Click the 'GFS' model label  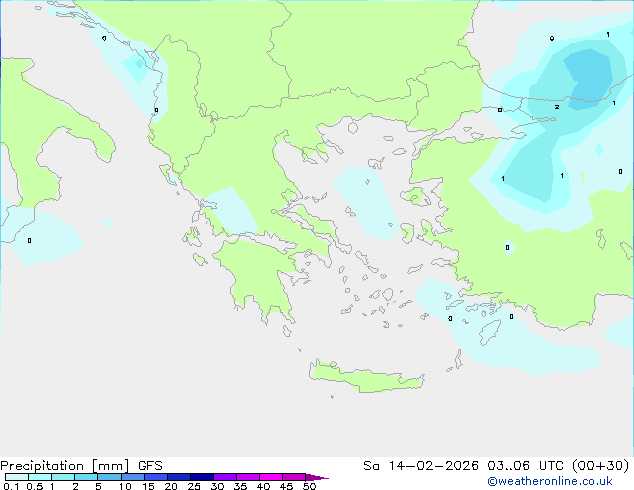[x=150, y=466]
